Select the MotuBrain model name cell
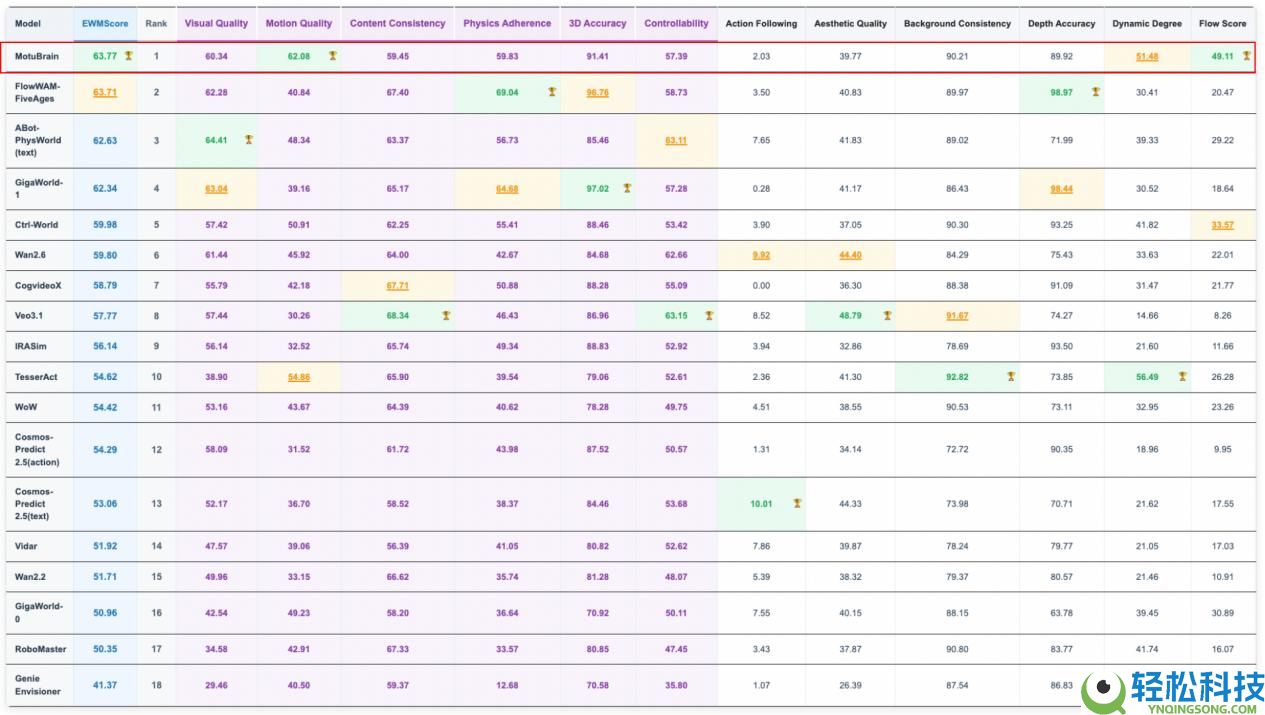 click(37, 56)
